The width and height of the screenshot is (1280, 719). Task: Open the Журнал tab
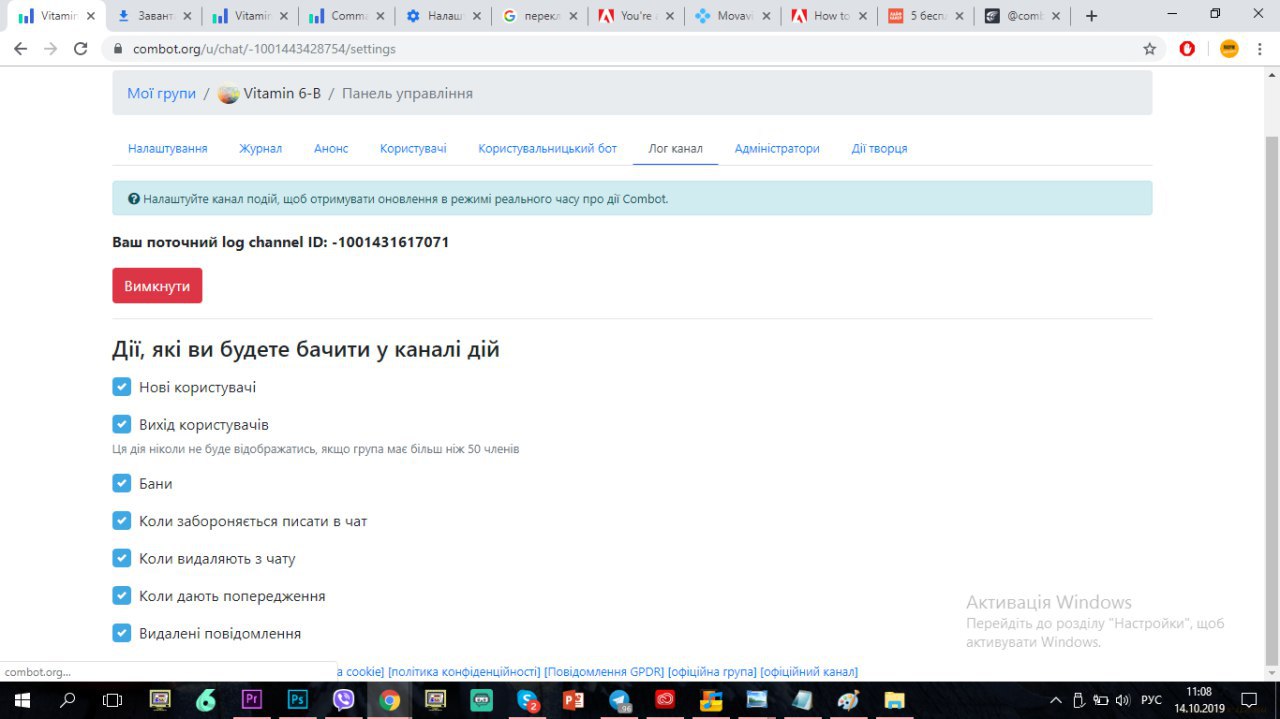coord(261,148)
